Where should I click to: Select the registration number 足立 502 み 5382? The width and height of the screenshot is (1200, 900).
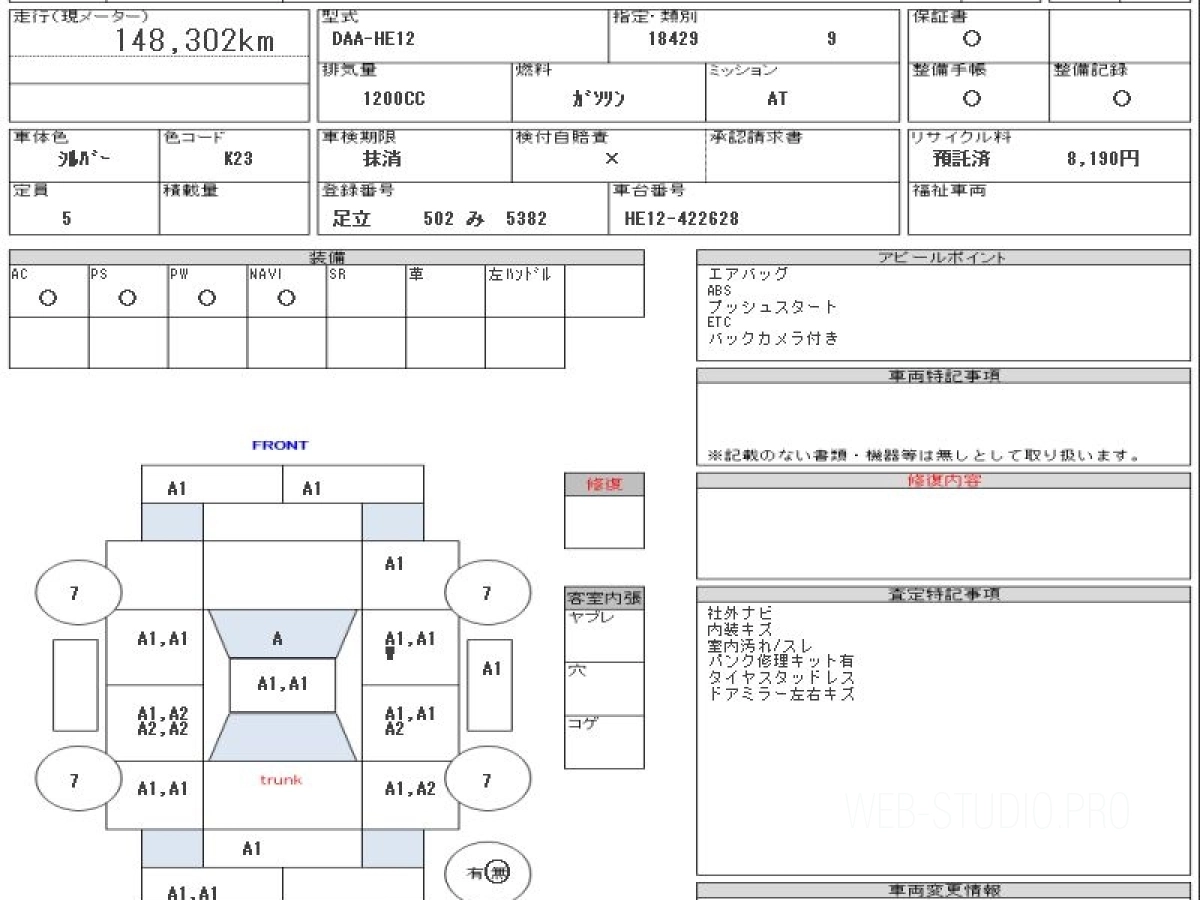(440, 218)
